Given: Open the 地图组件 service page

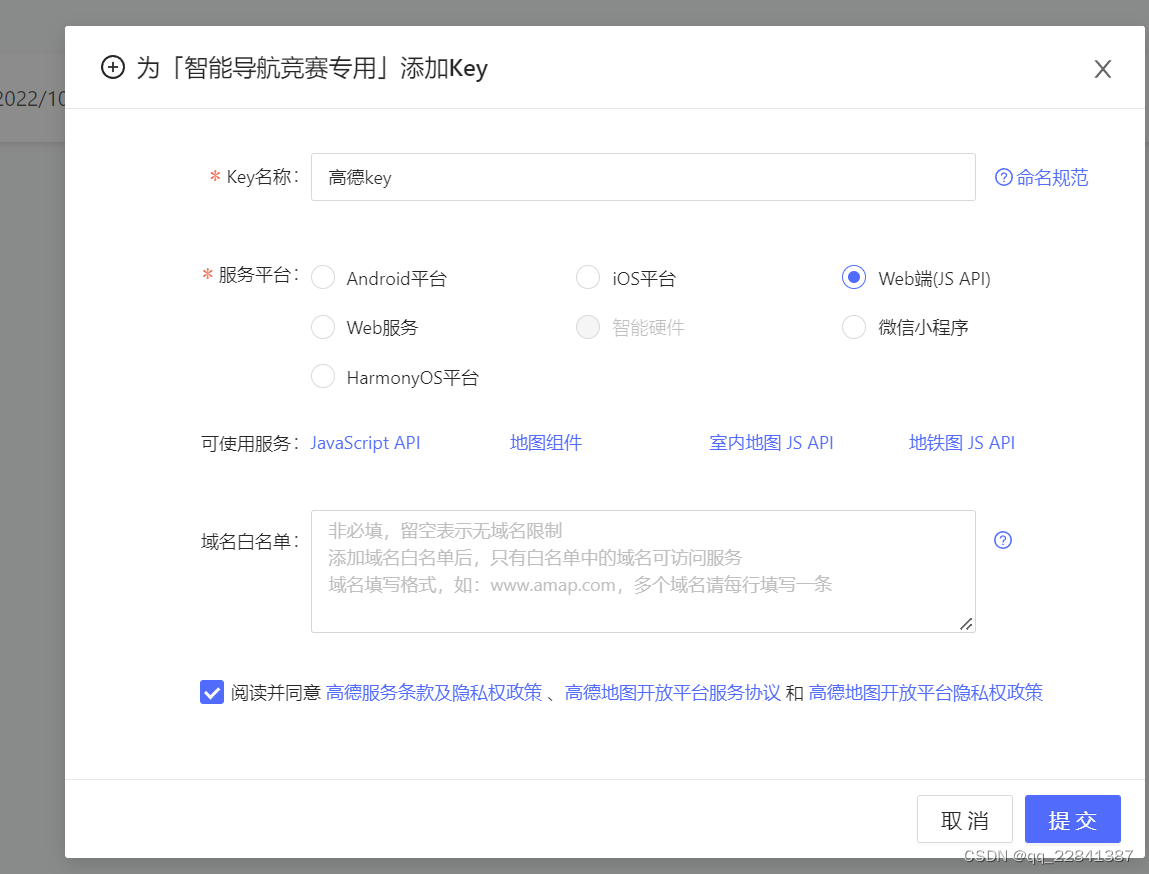Looking at the screenshot, I should (x=546, y=442).
